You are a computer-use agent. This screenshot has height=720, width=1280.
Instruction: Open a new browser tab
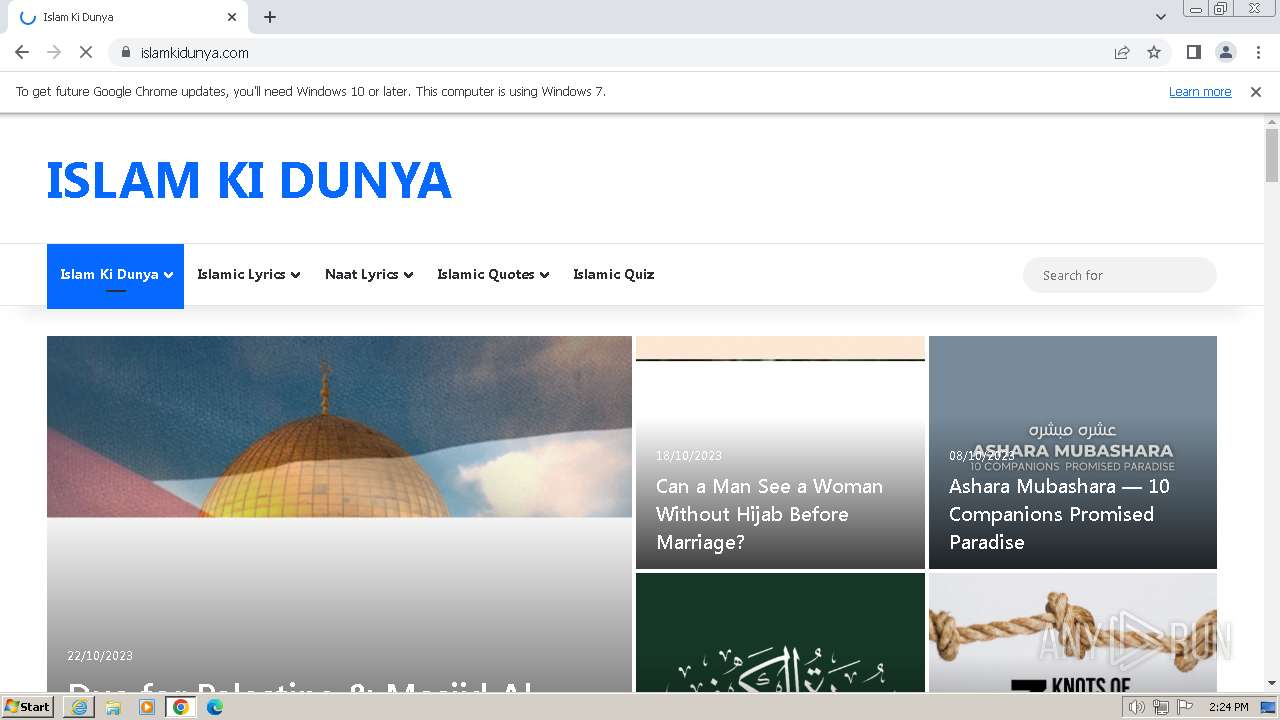click(270, 17)
